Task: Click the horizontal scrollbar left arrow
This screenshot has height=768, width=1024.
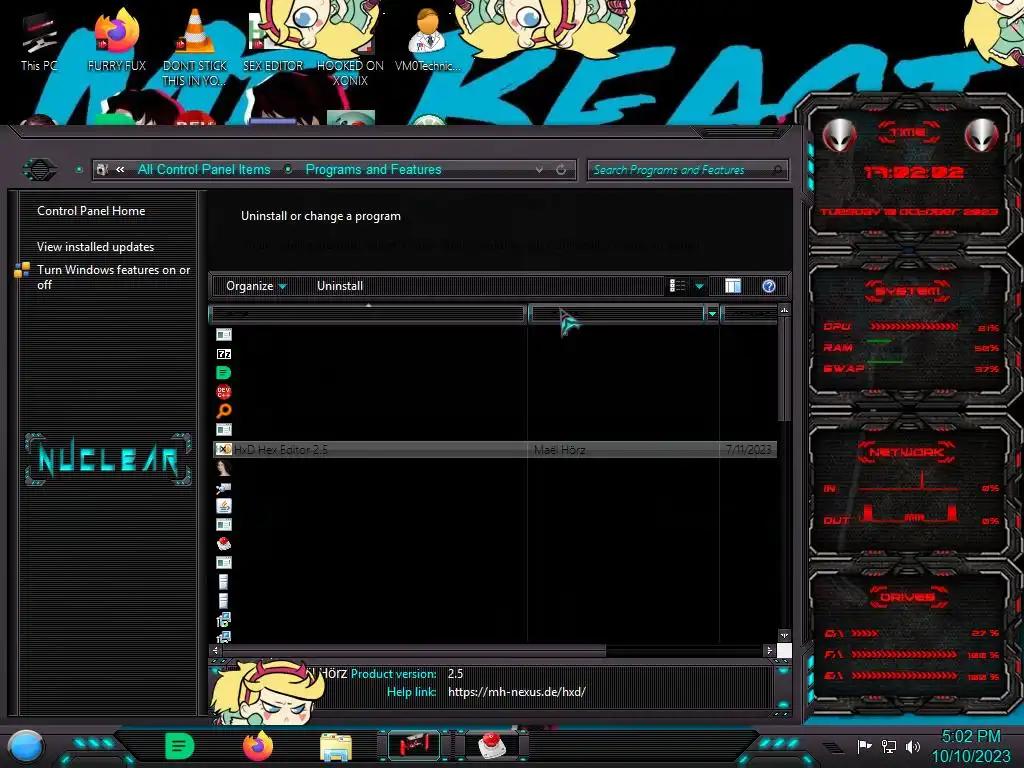Action: click(216, 650)
